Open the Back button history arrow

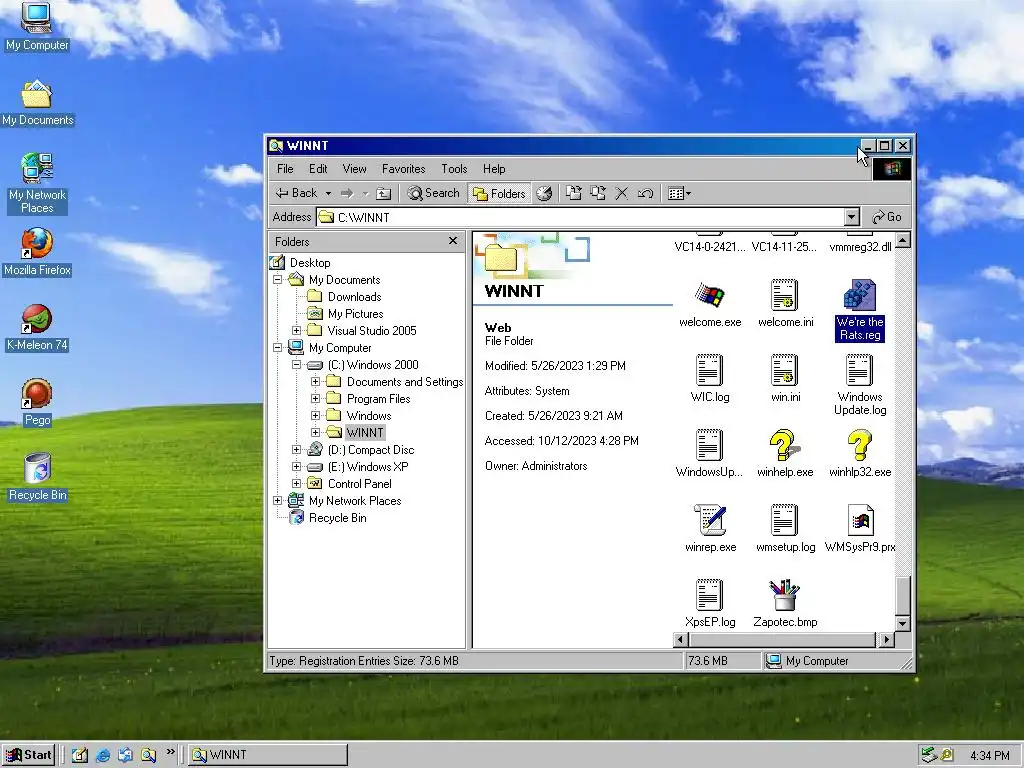click(328, 193)
